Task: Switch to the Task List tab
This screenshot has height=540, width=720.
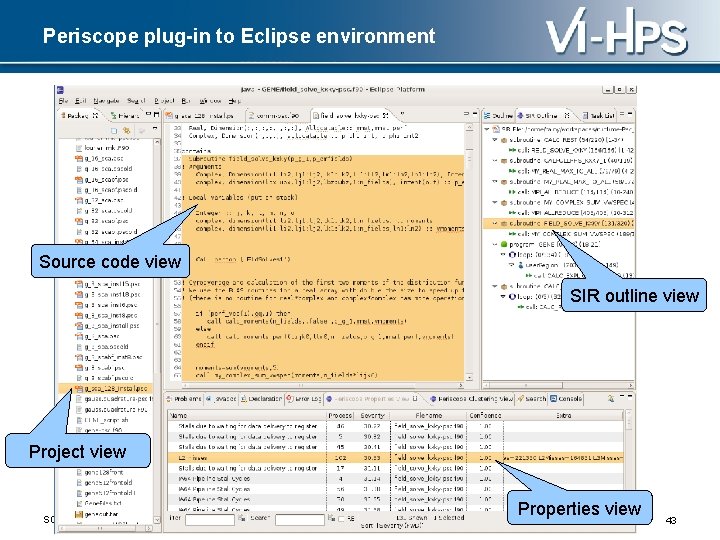Action: 599,116
